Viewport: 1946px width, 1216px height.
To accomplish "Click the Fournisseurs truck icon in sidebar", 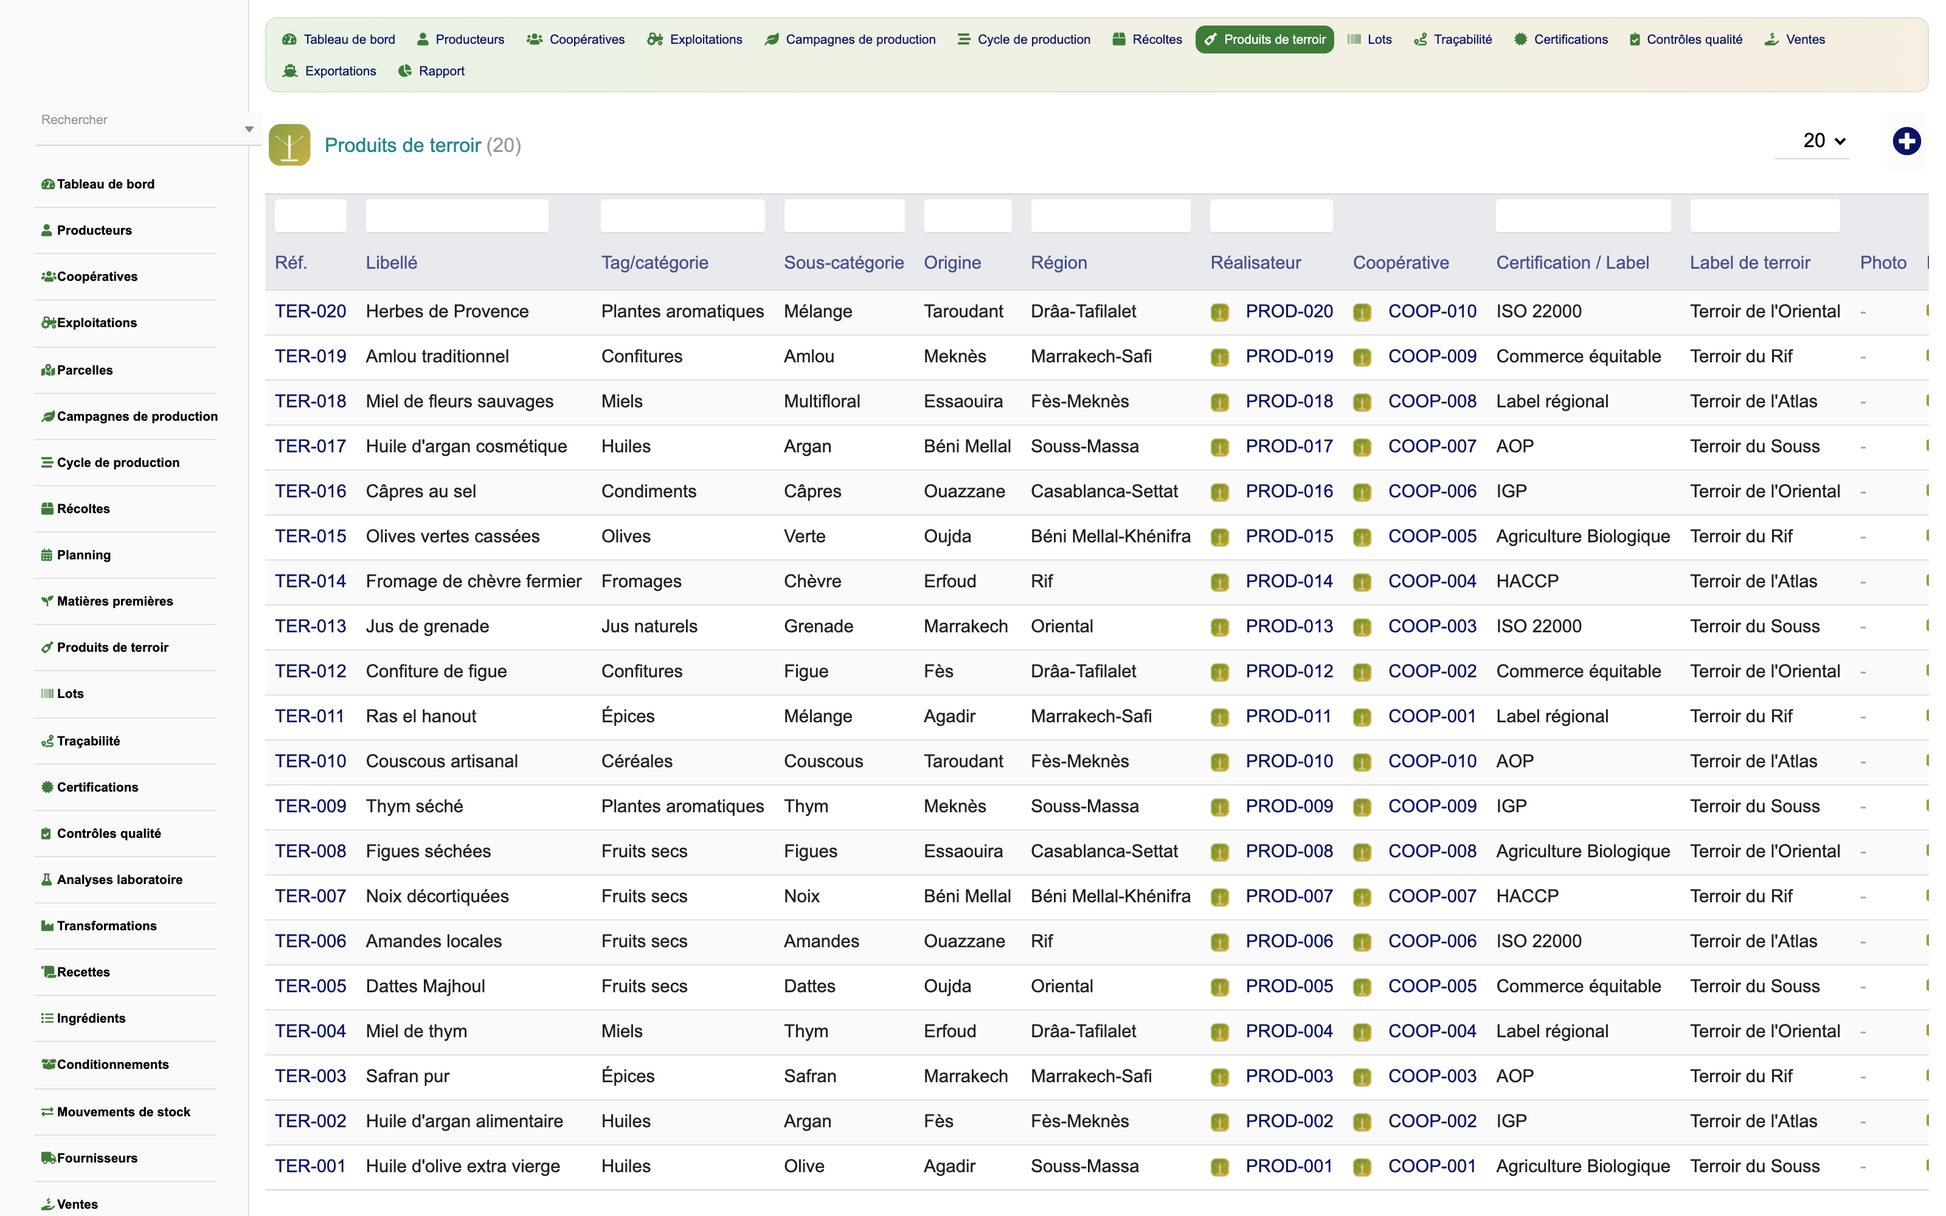I will click(x=47, y=1158).
